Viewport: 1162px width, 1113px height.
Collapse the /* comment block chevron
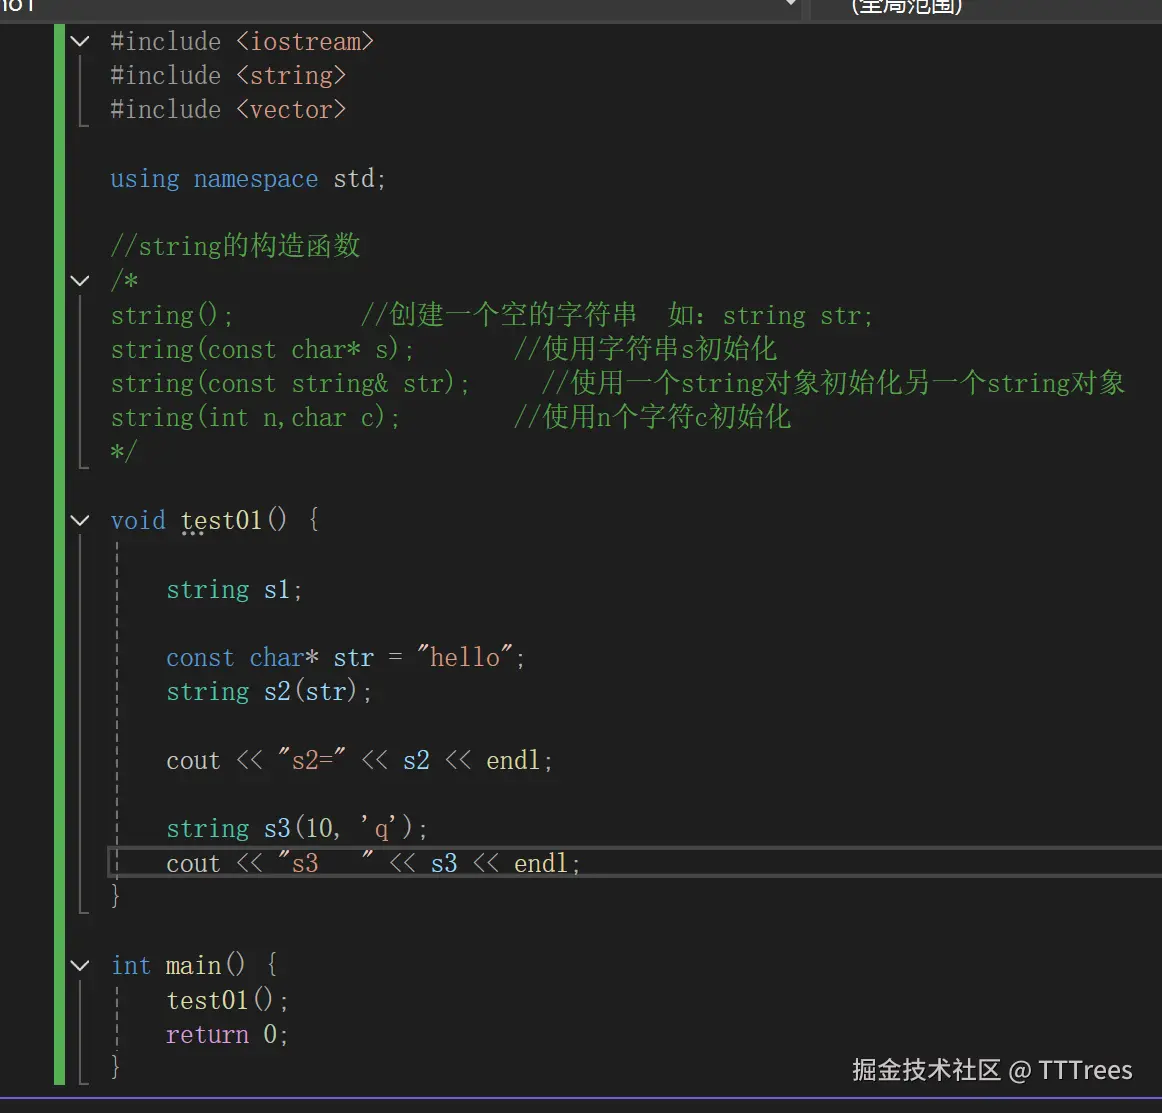pyautogui.click(x=80, y=281)
